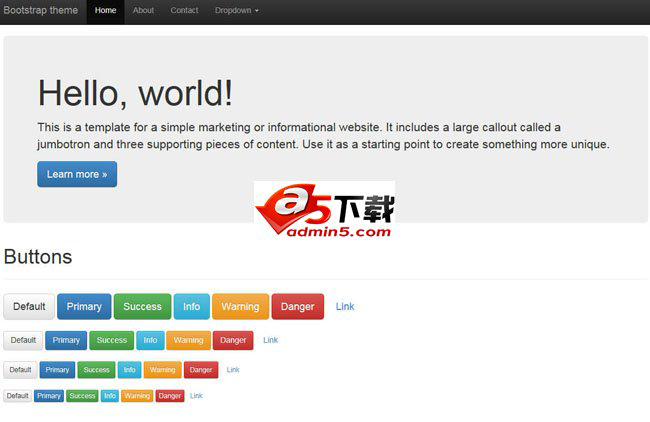650x422 pixels.
Task: Go to the Contact navbar item
Action: 184,12
